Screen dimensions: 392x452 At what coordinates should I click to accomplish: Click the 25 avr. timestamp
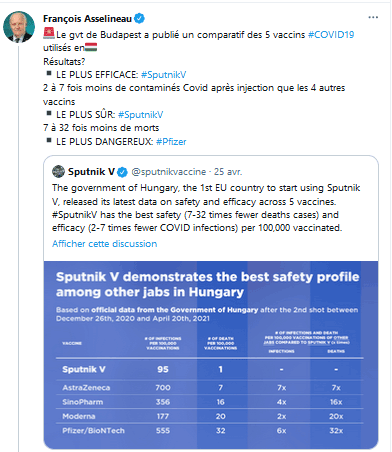point(228,172)
